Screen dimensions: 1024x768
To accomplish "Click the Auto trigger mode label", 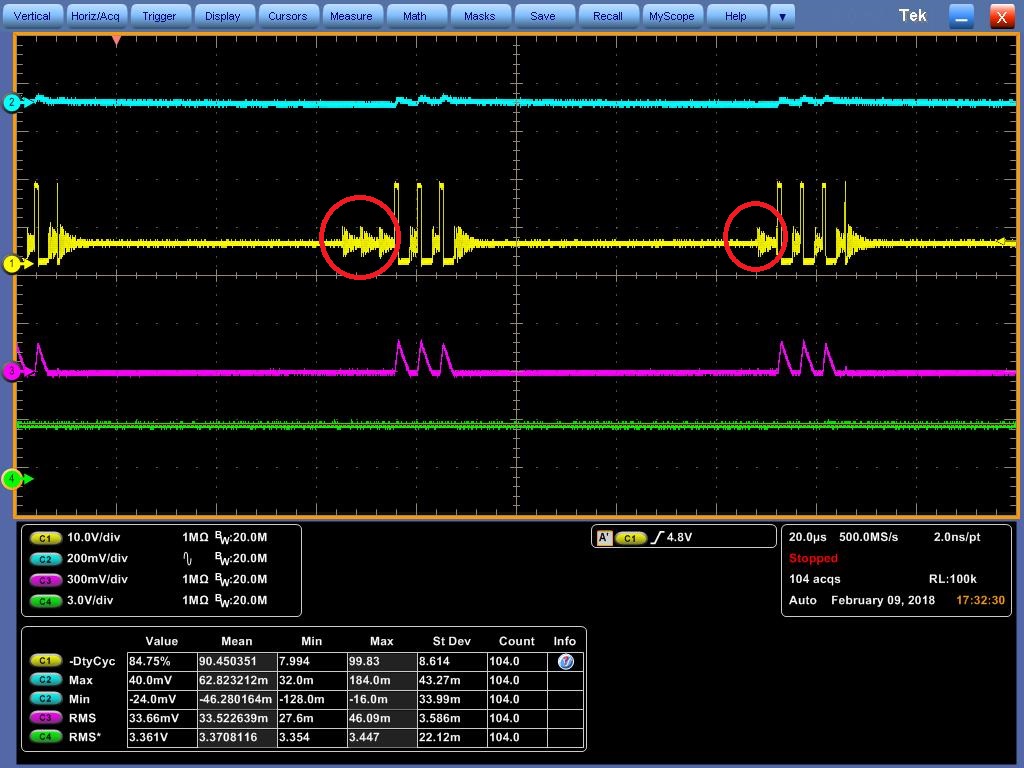I will [x=803, y=600].
